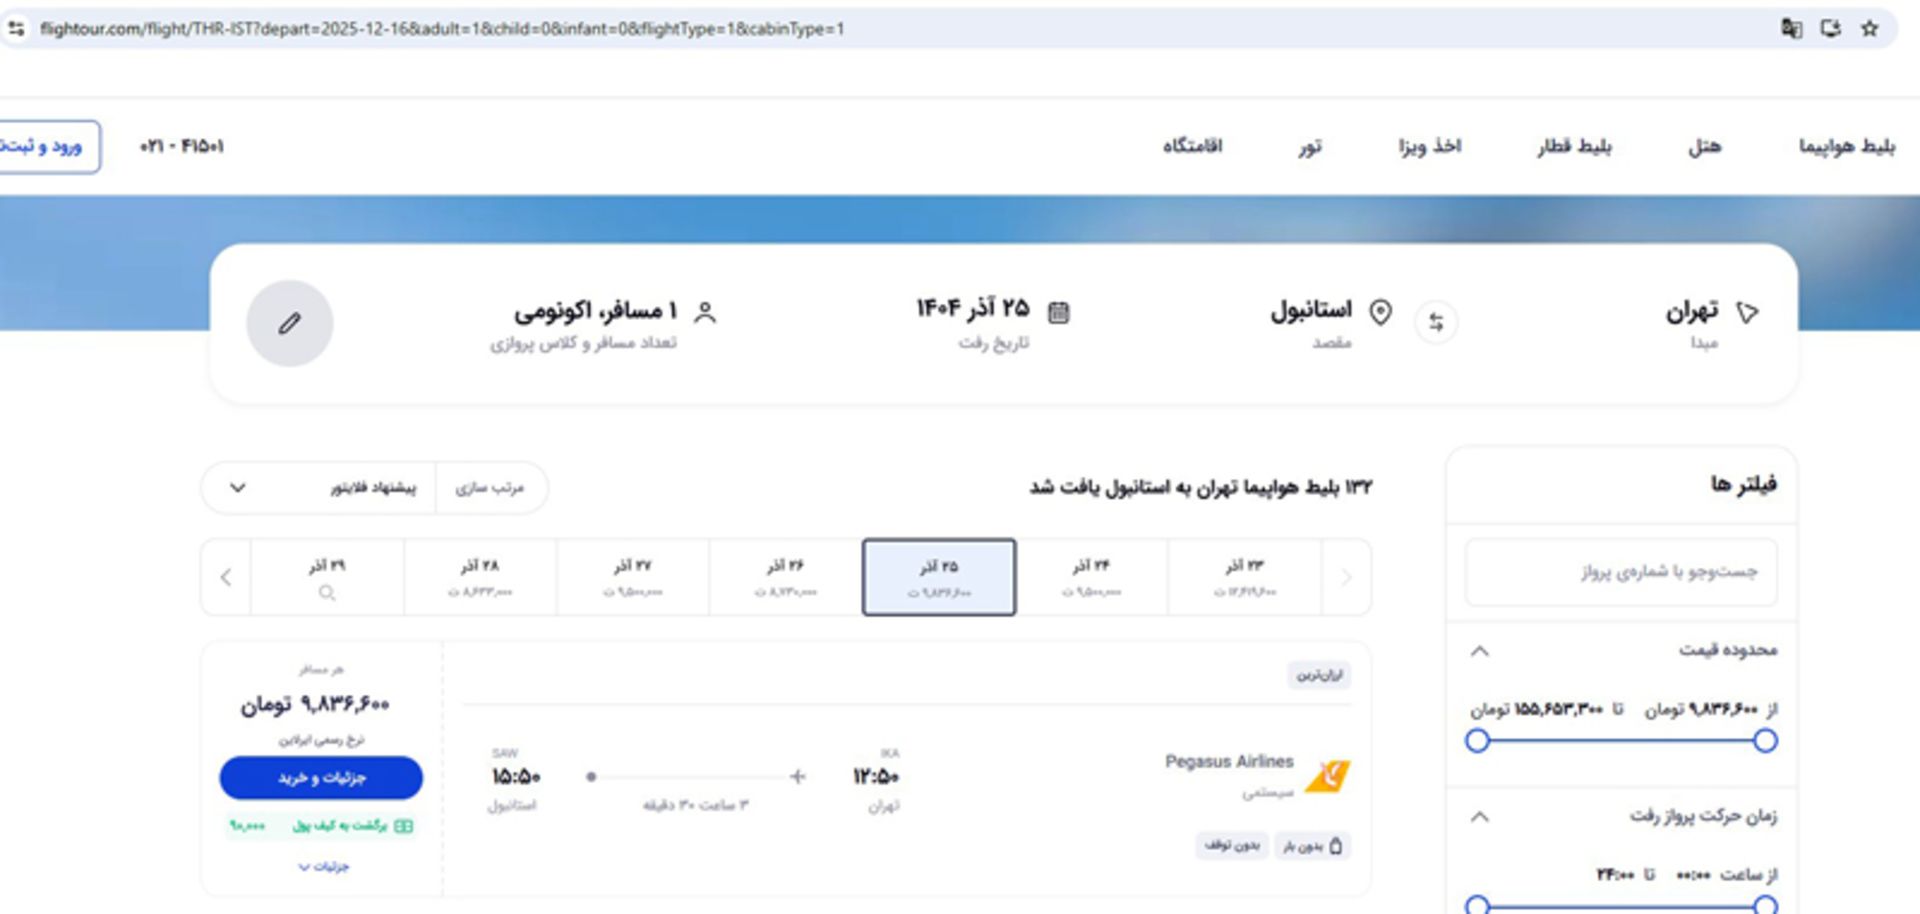The height and width of the screenshot is (914, 1920).
Task: Click the baggage icon on بدون بار tag
Action: pyautogui.click(x=1337, y=845)
